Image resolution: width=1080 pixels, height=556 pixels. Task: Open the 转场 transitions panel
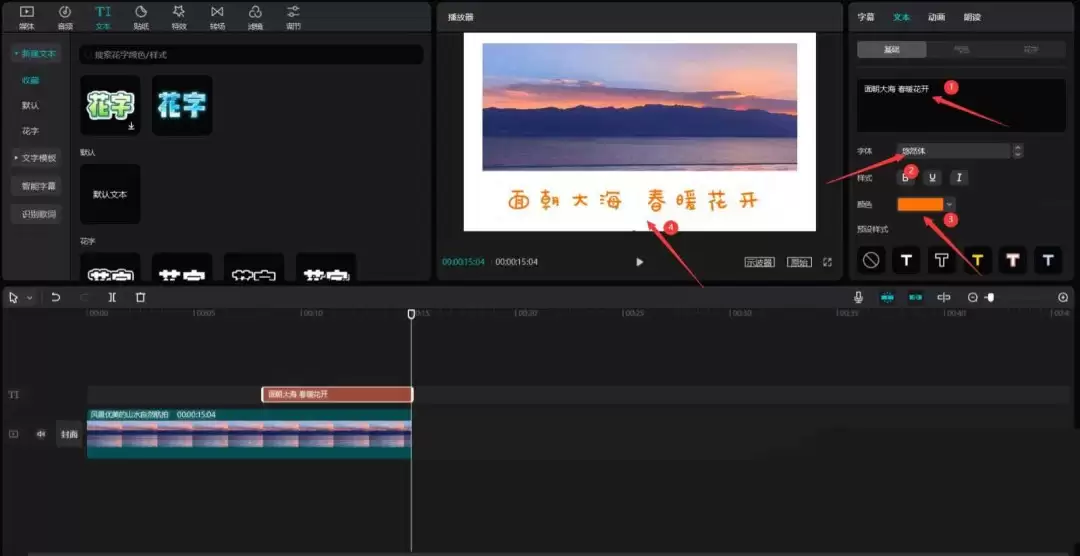[x=217, y=17]
